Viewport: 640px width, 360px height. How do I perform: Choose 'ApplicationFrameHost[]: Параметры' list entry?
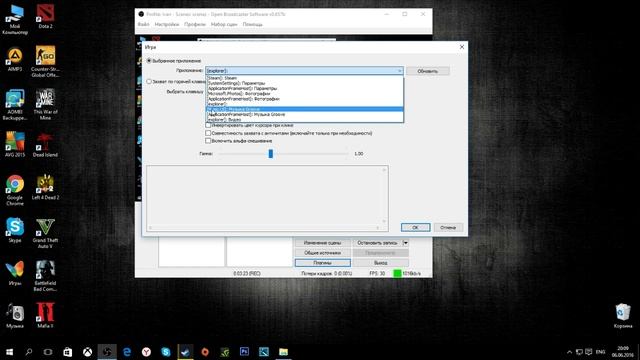click(x=304, y=88)
